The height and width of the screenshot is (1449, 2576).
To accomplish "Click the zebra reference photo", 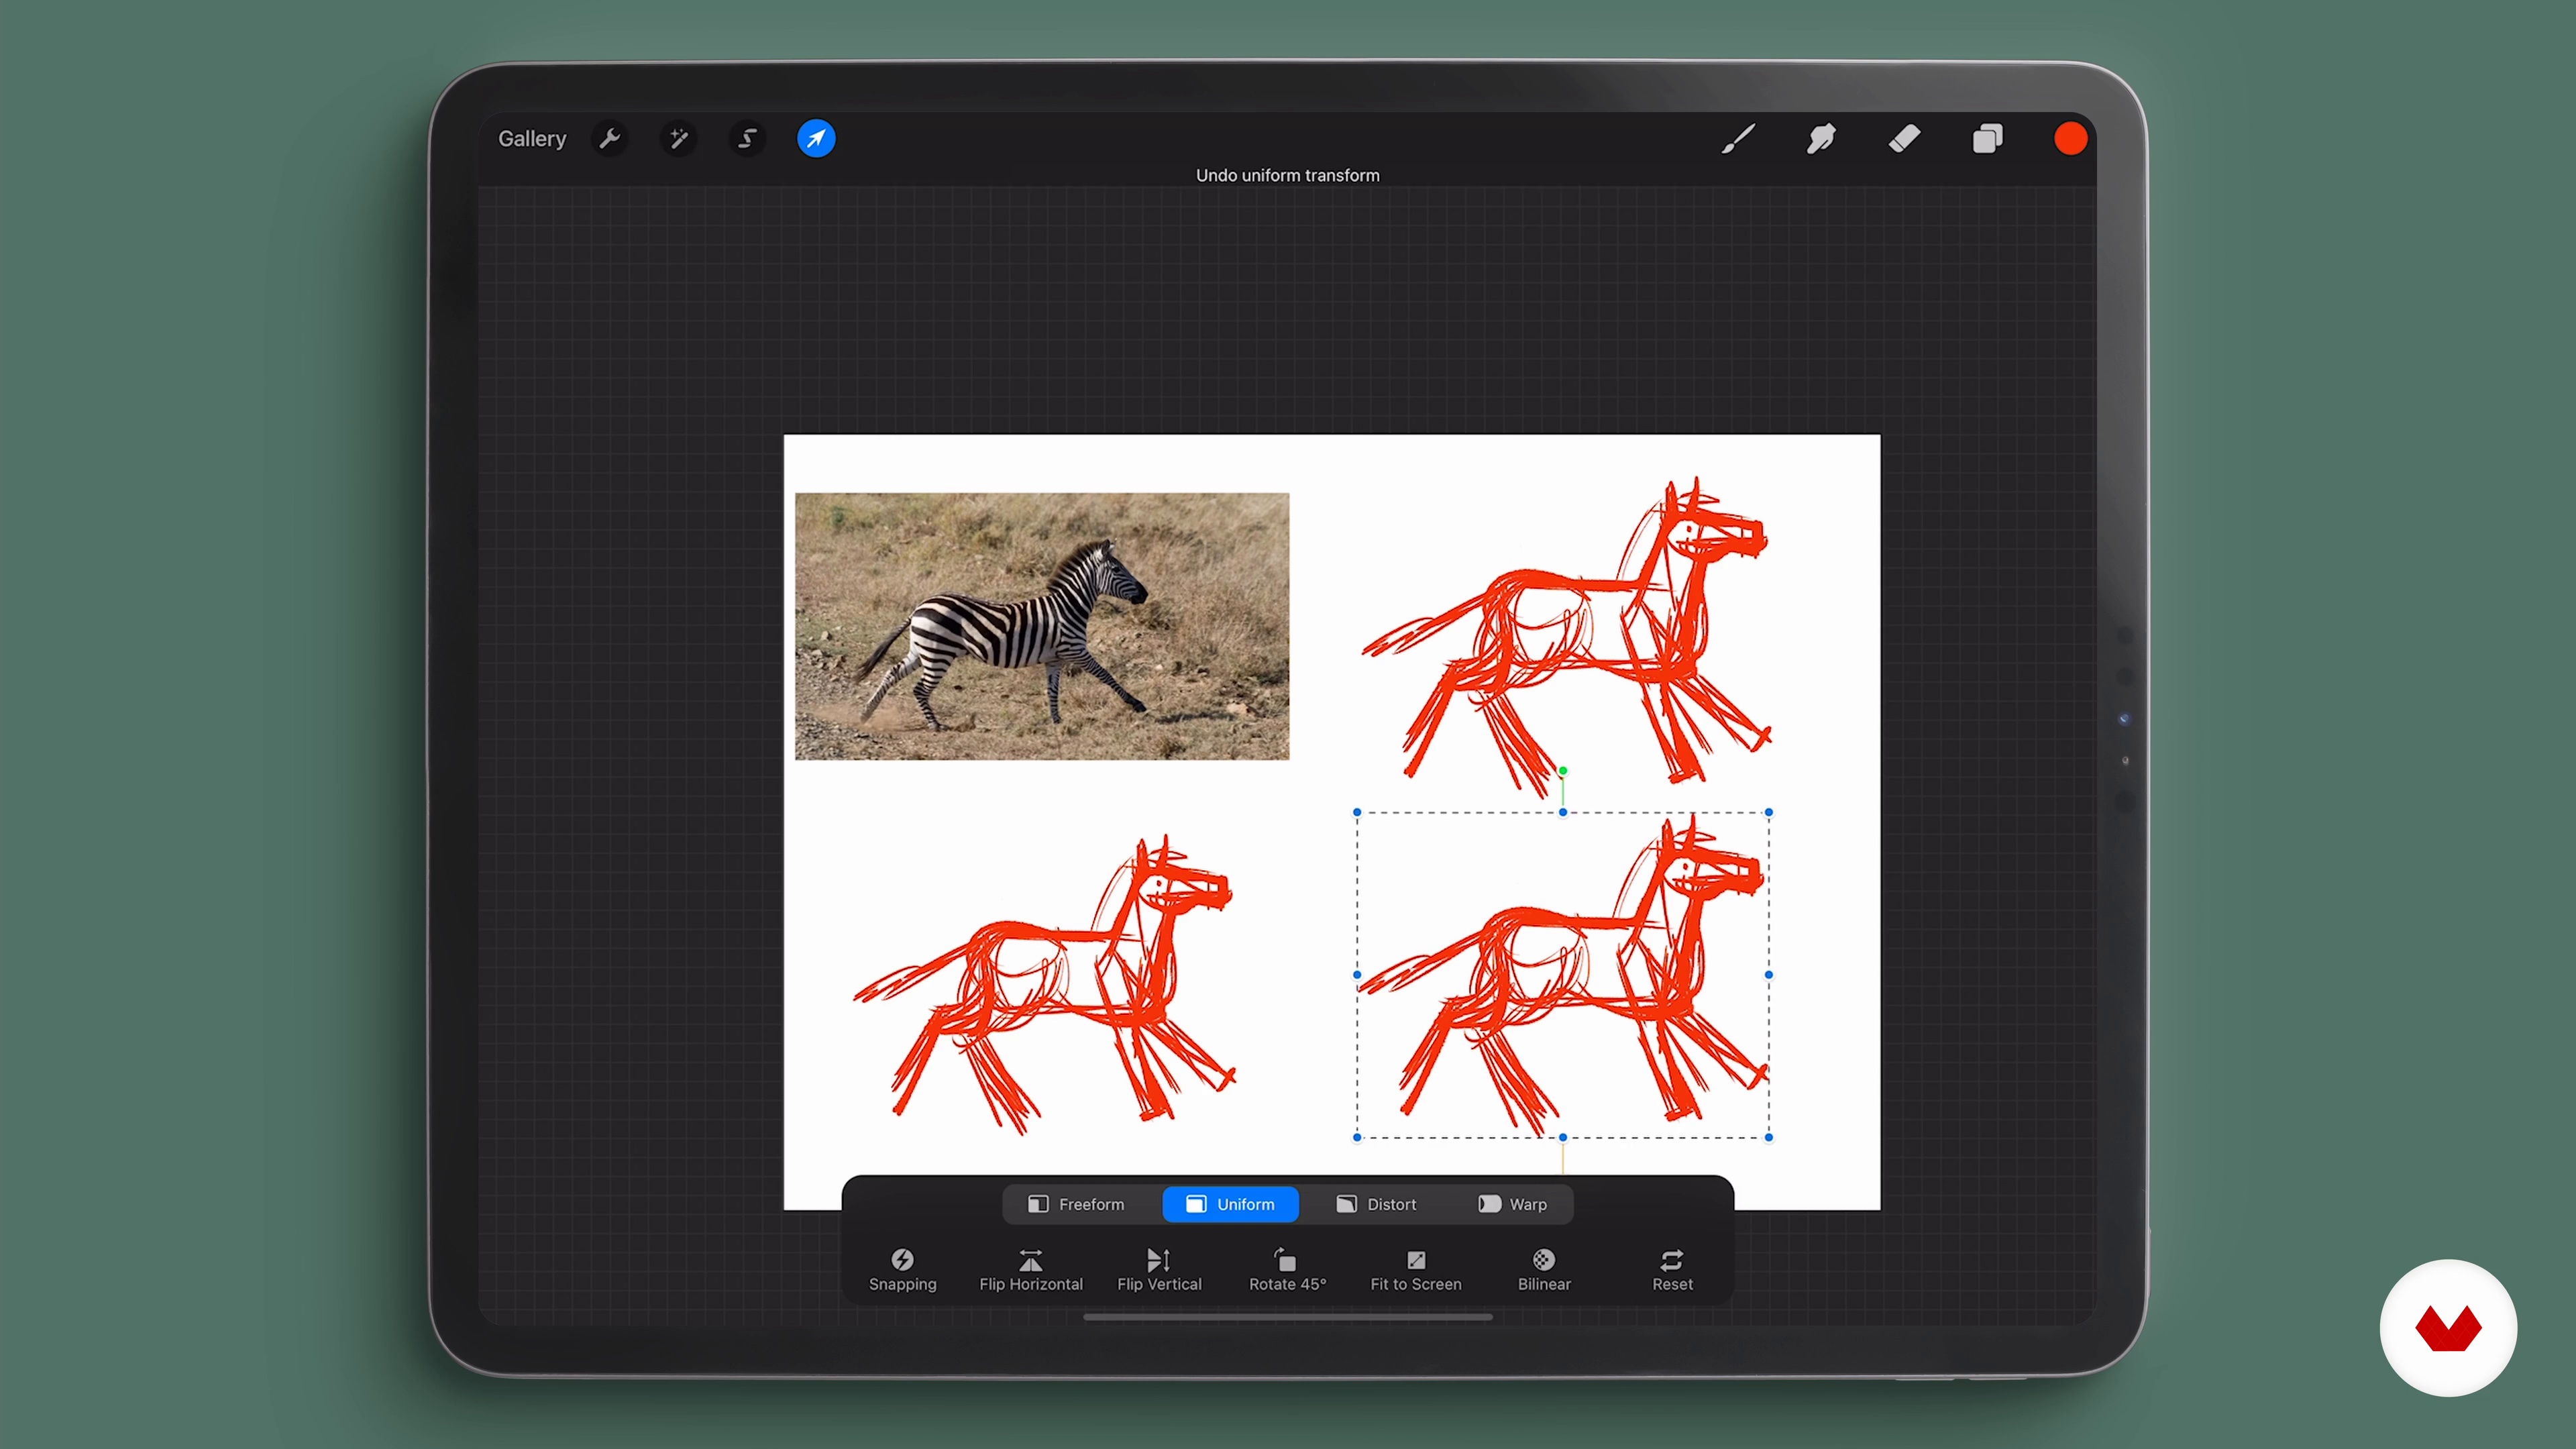I will click(x=1042, y=626).
